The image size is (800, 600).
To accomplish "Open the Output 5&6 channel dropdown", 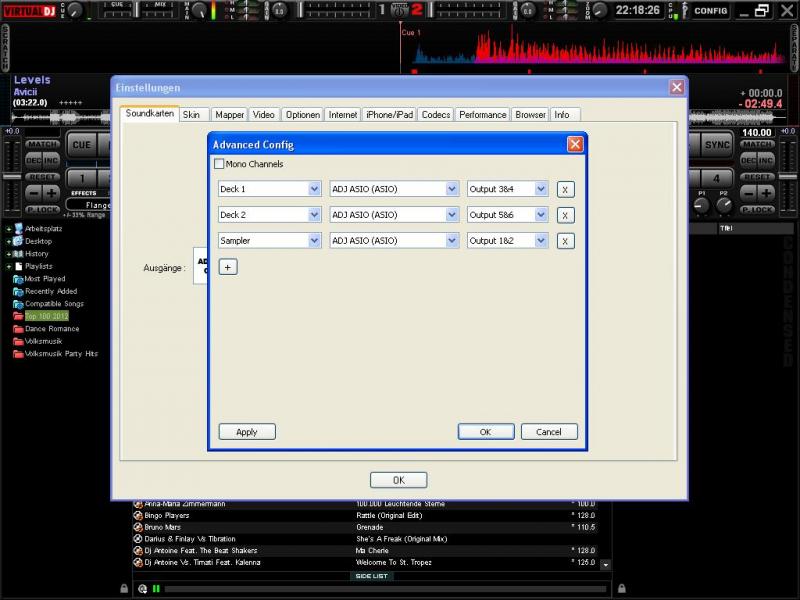I will tap(508, 215).
